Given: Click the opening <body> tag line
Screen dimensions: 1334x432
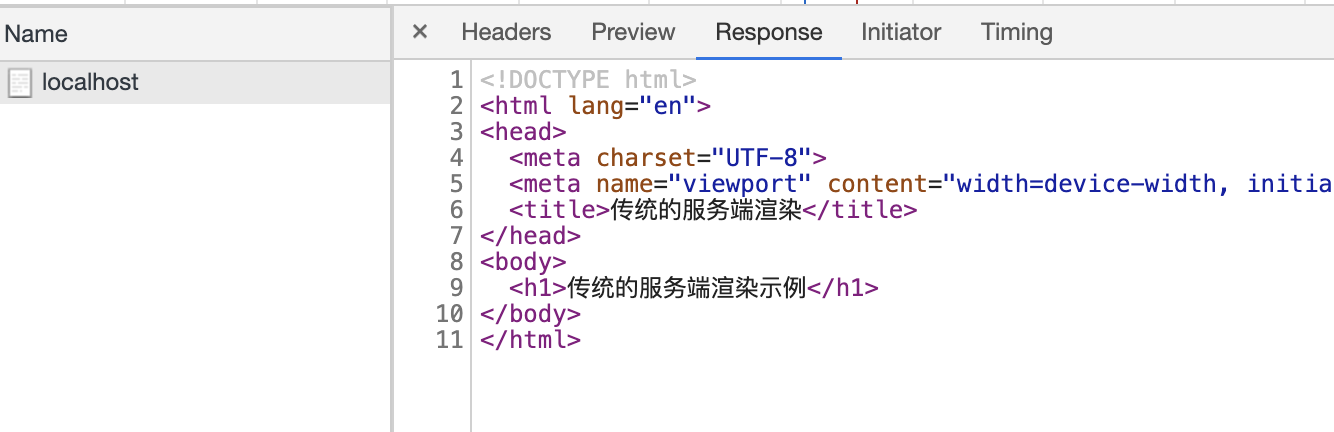Looking at the screenshot, I should pos(523,262).
